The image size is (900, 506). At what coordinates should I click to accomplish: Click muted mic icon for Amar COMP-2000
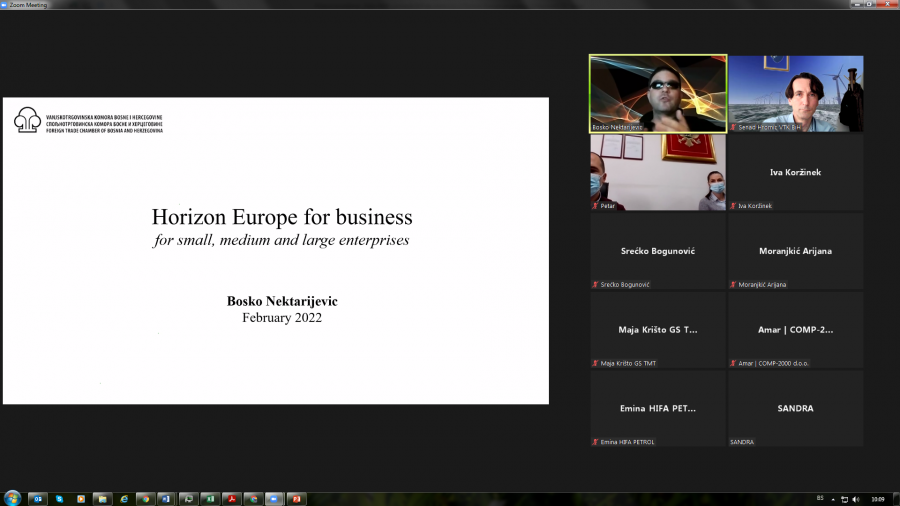pos(733,363)
